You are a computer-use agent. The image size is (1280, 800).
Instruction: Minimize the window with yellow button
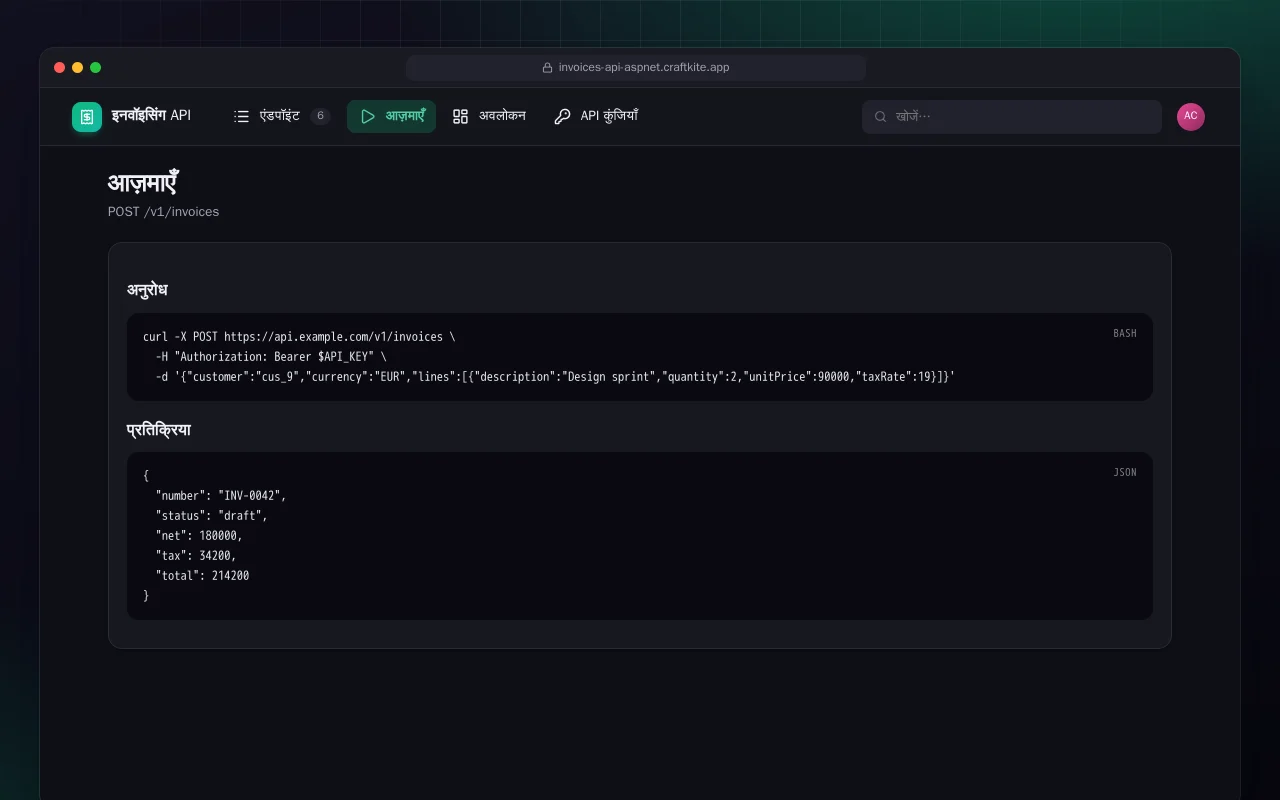(78, 68)
